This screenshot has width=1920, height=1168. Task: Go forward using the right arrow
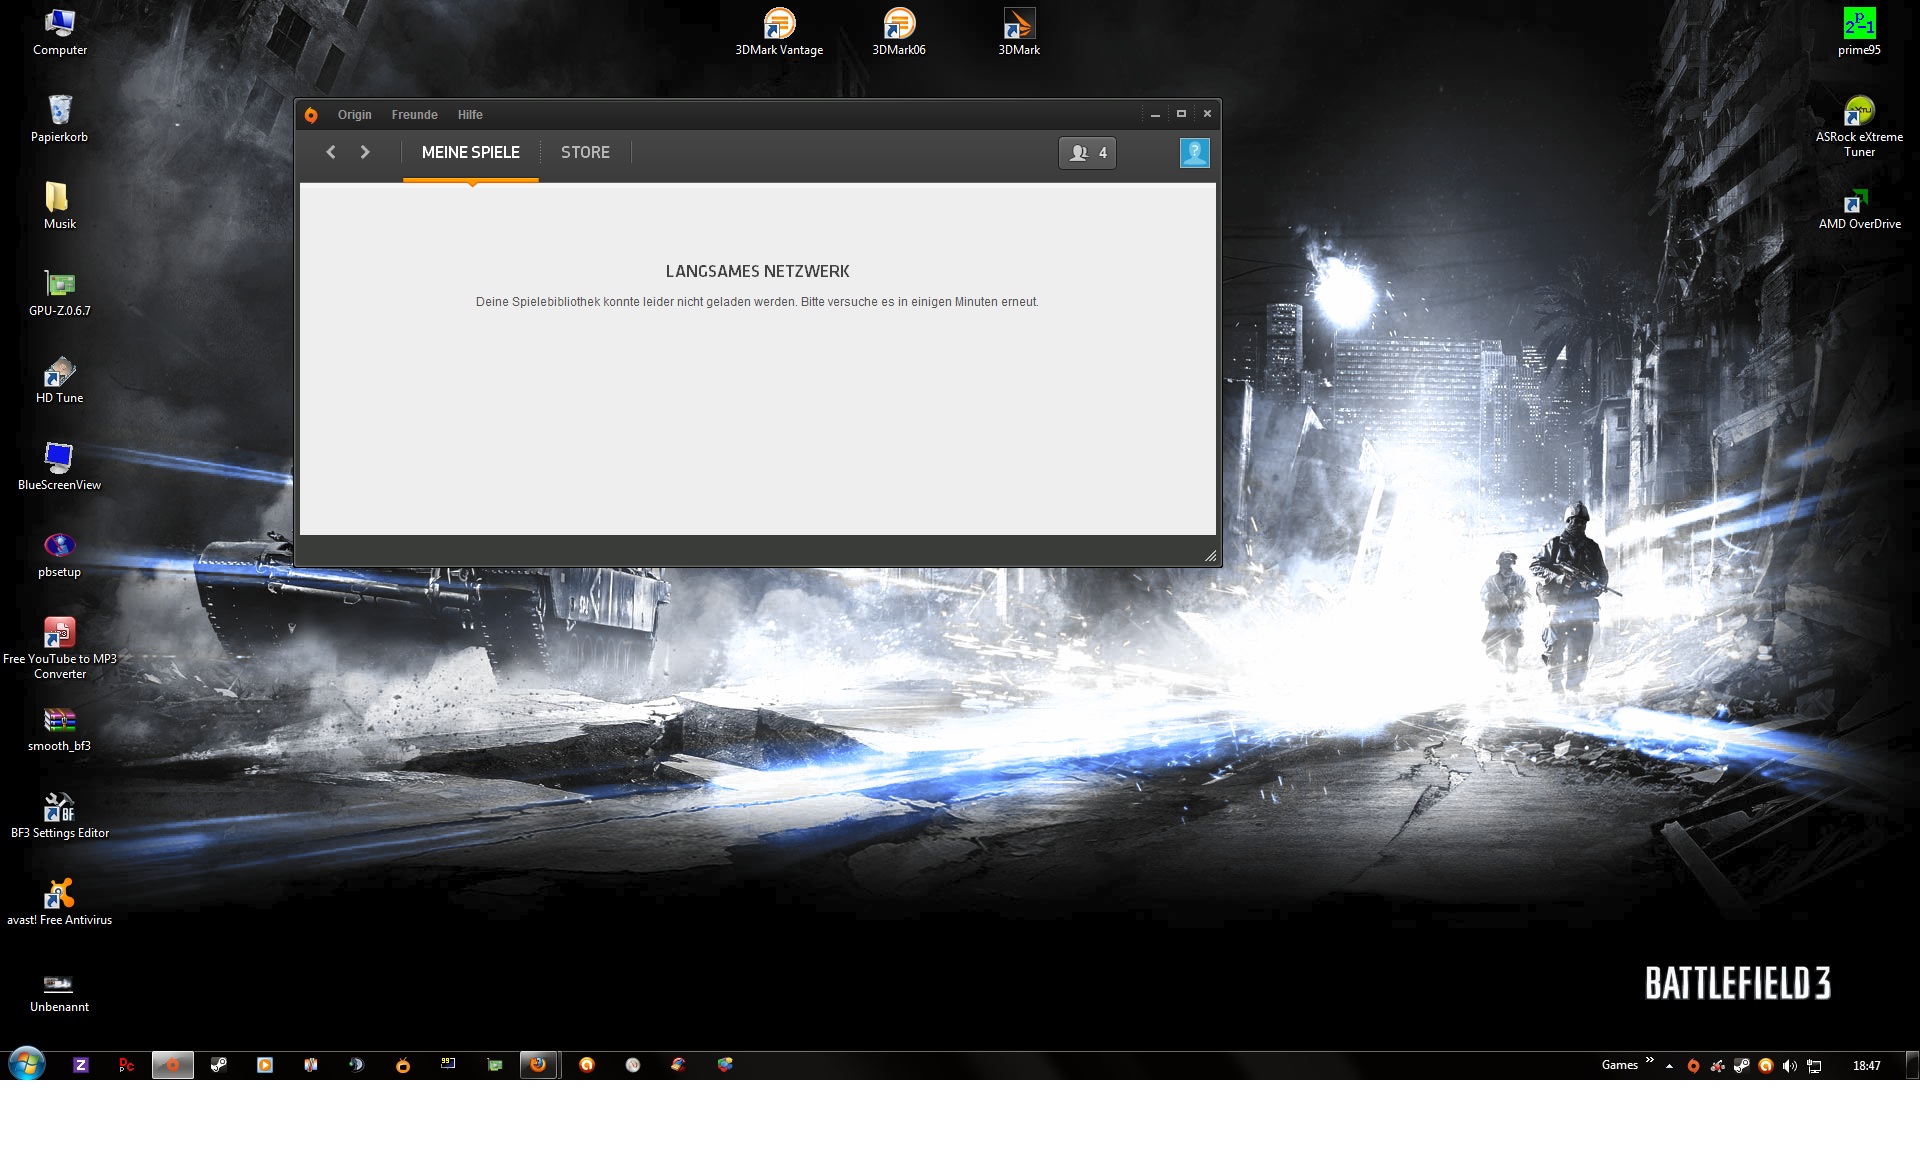(365, 152)
